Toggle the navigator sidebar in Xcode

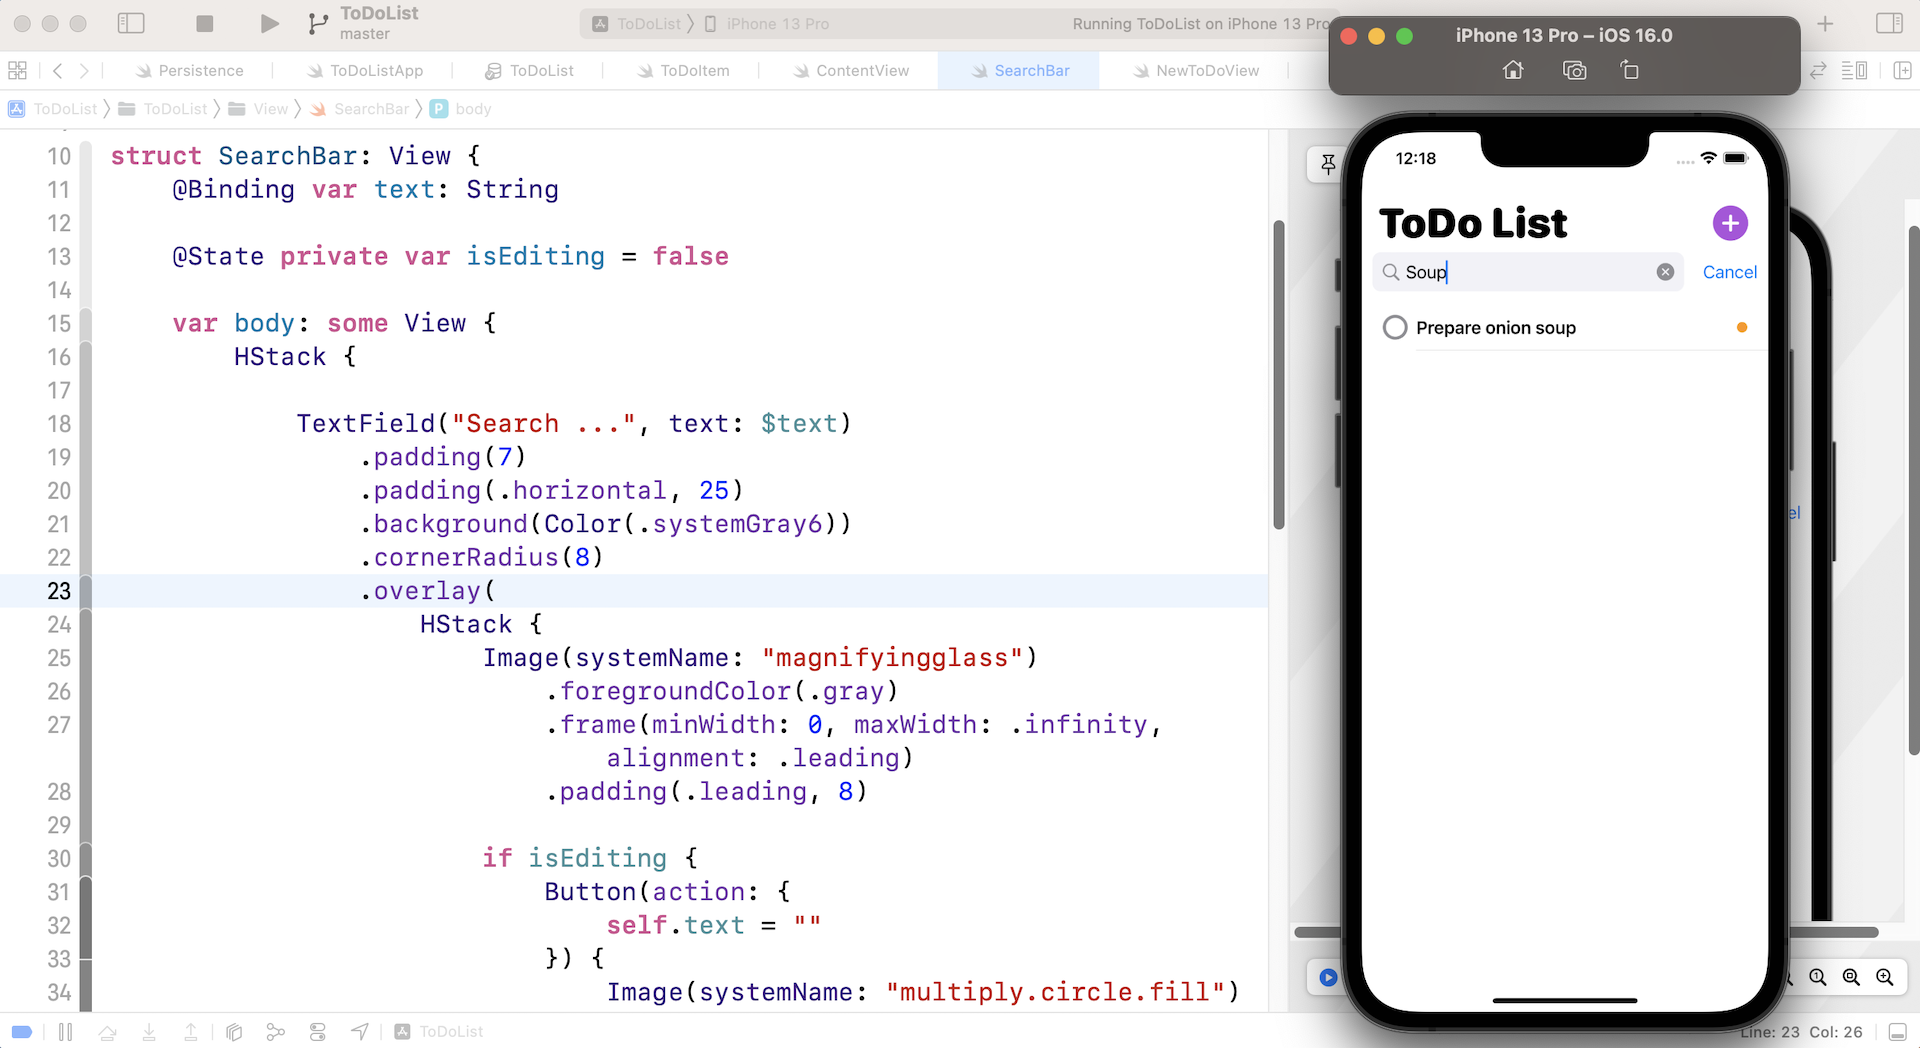tap(131, 23)
